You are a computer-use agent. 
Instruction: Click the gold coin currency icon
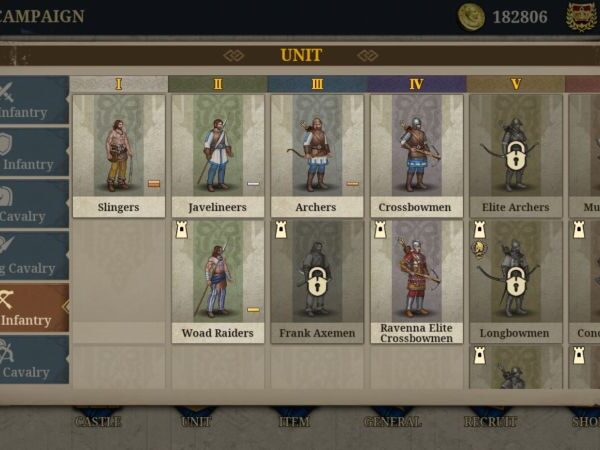(x=471, y=16)
